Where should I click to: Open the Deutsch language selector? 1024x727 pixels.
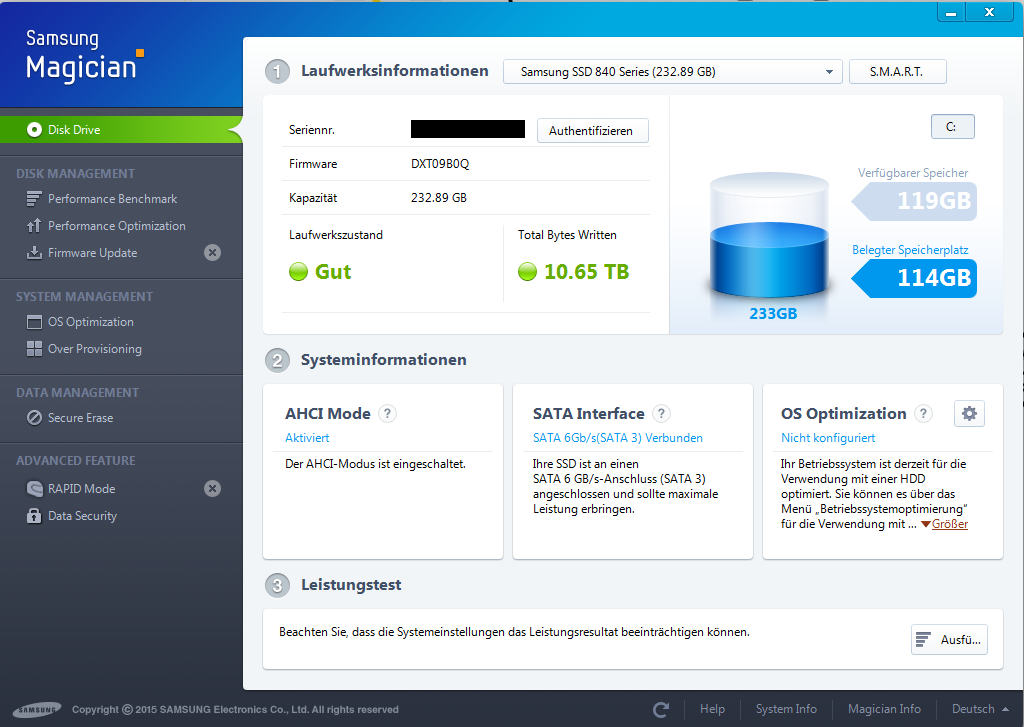(x=980, y=709)
